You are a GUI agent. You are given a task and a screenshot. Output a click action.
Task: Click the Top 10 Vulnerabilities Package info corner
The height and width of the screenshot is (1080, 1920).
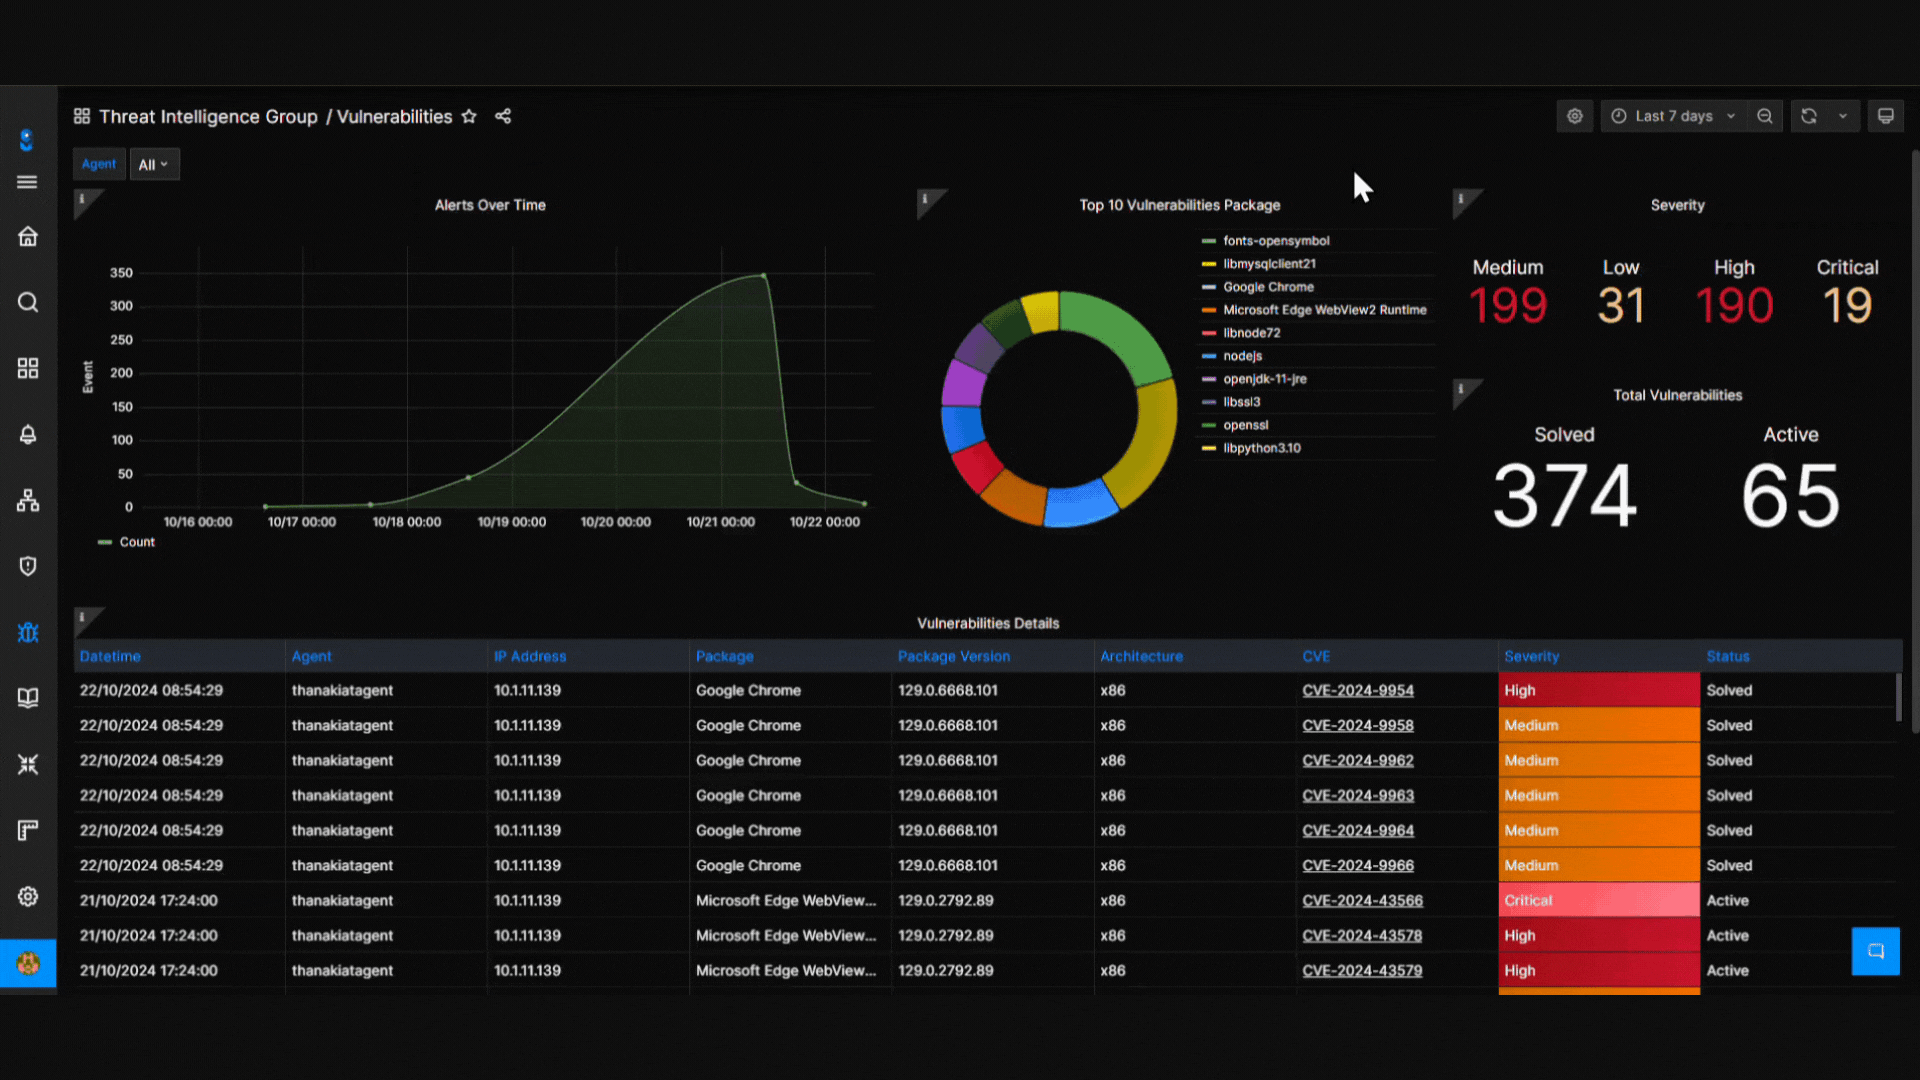point(927,200)
